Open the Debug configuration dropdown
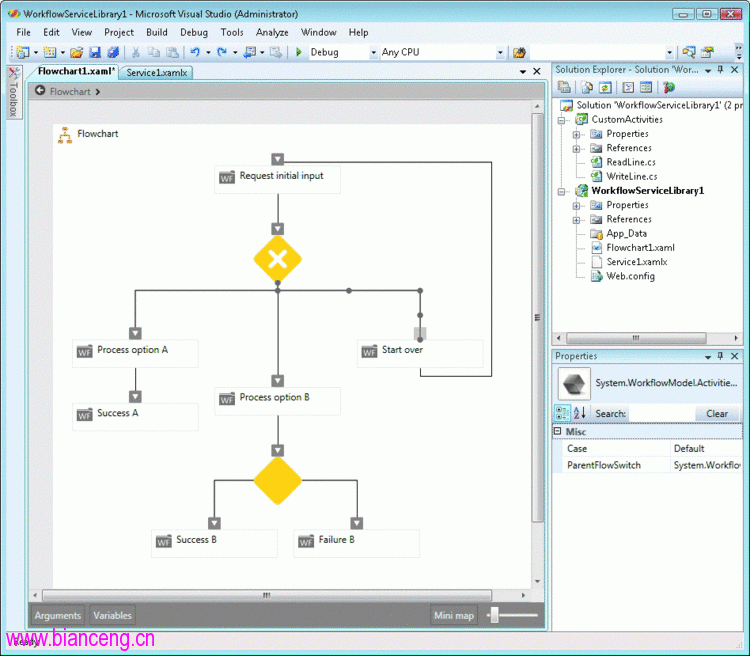The height and width of the screenshot is (656, 750). click(374, 53)
